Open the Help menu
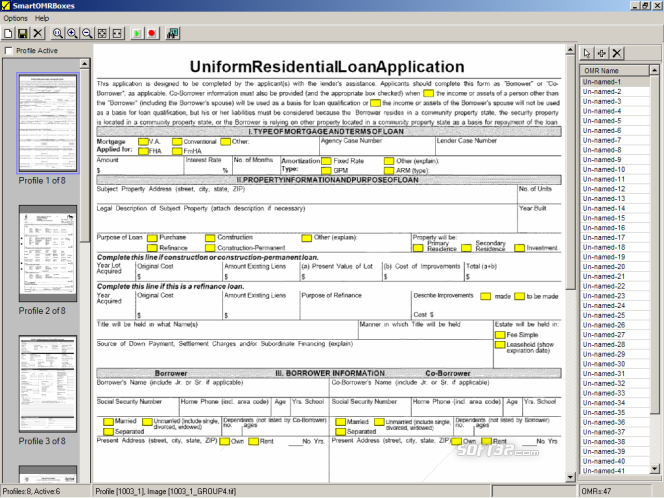The width and height of the screenshot is (664, 498). click(x=42, y=18)
